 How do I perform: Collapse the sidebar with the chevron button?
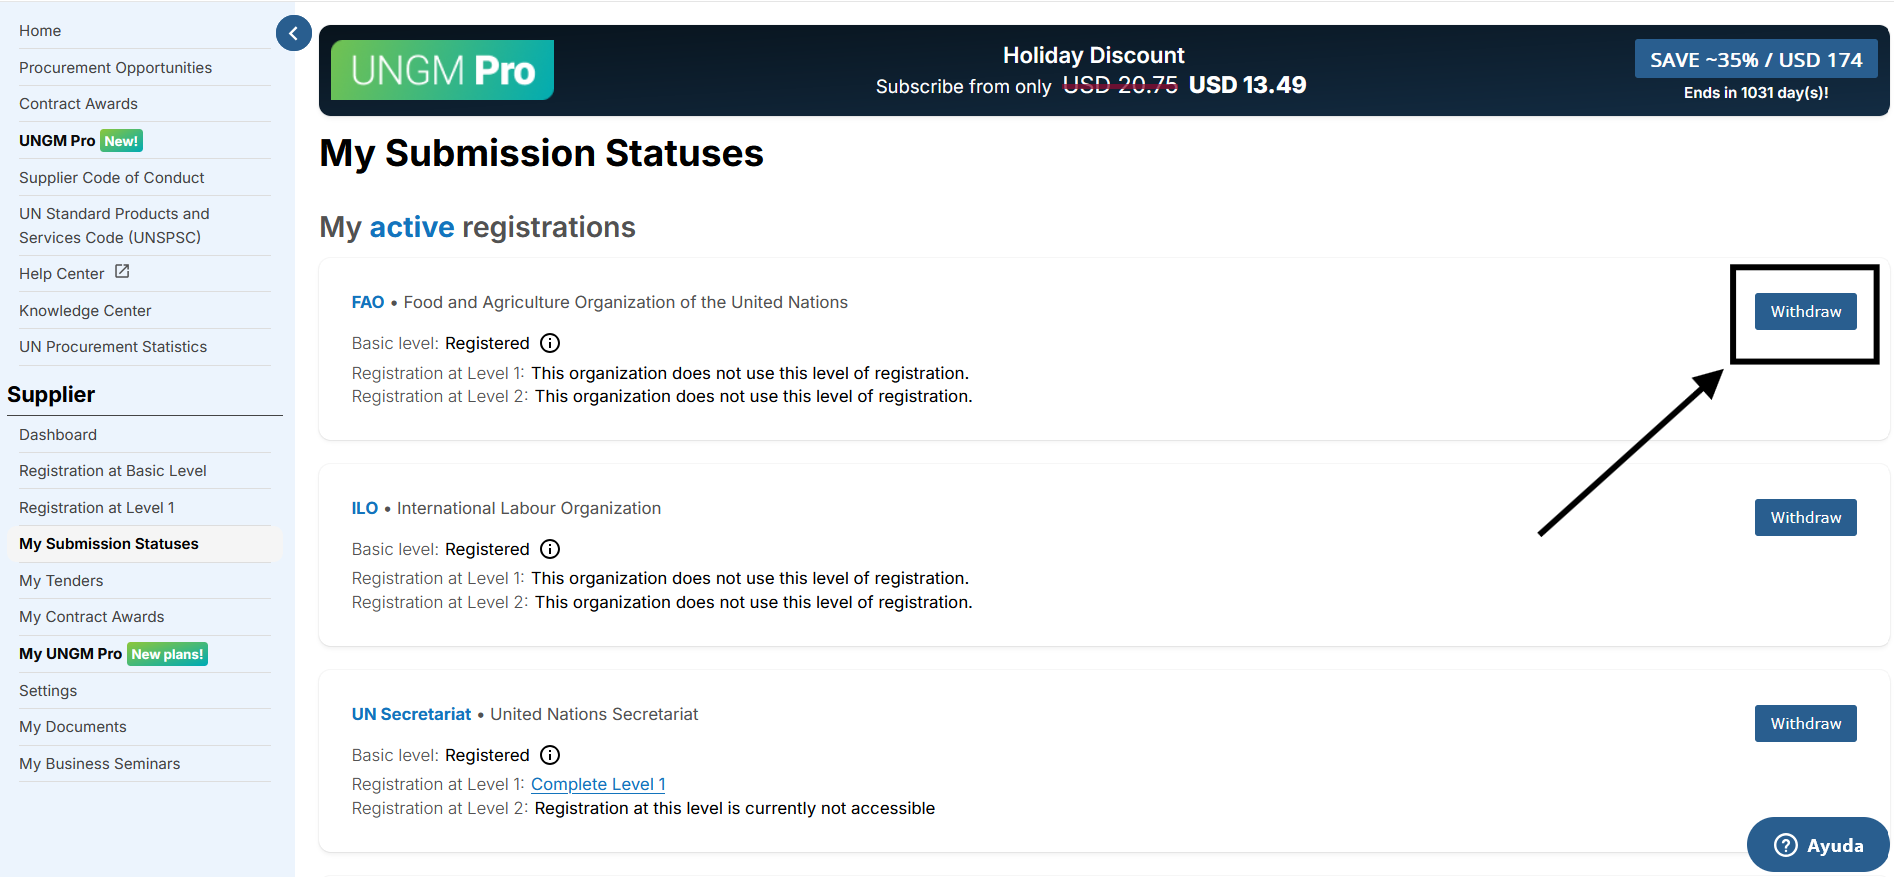(293, 33)
